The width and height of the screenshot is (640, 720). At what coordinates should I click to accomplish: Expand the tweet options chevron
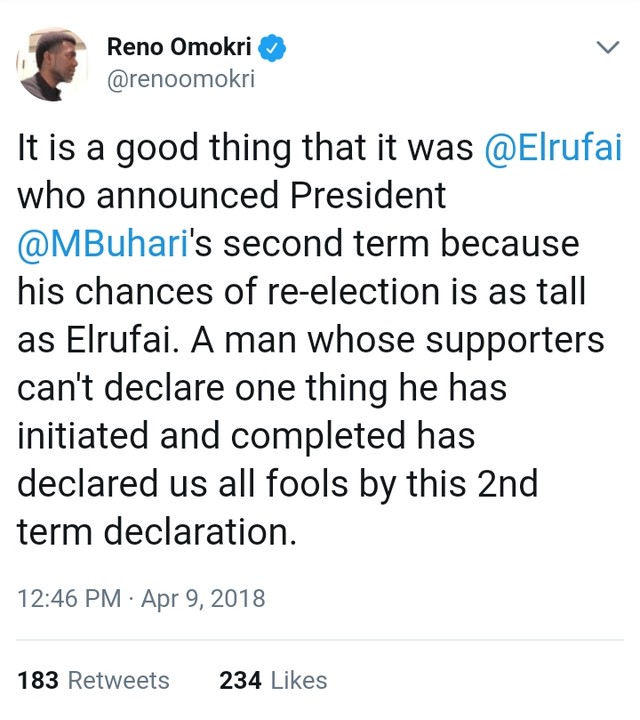(607, 47)
